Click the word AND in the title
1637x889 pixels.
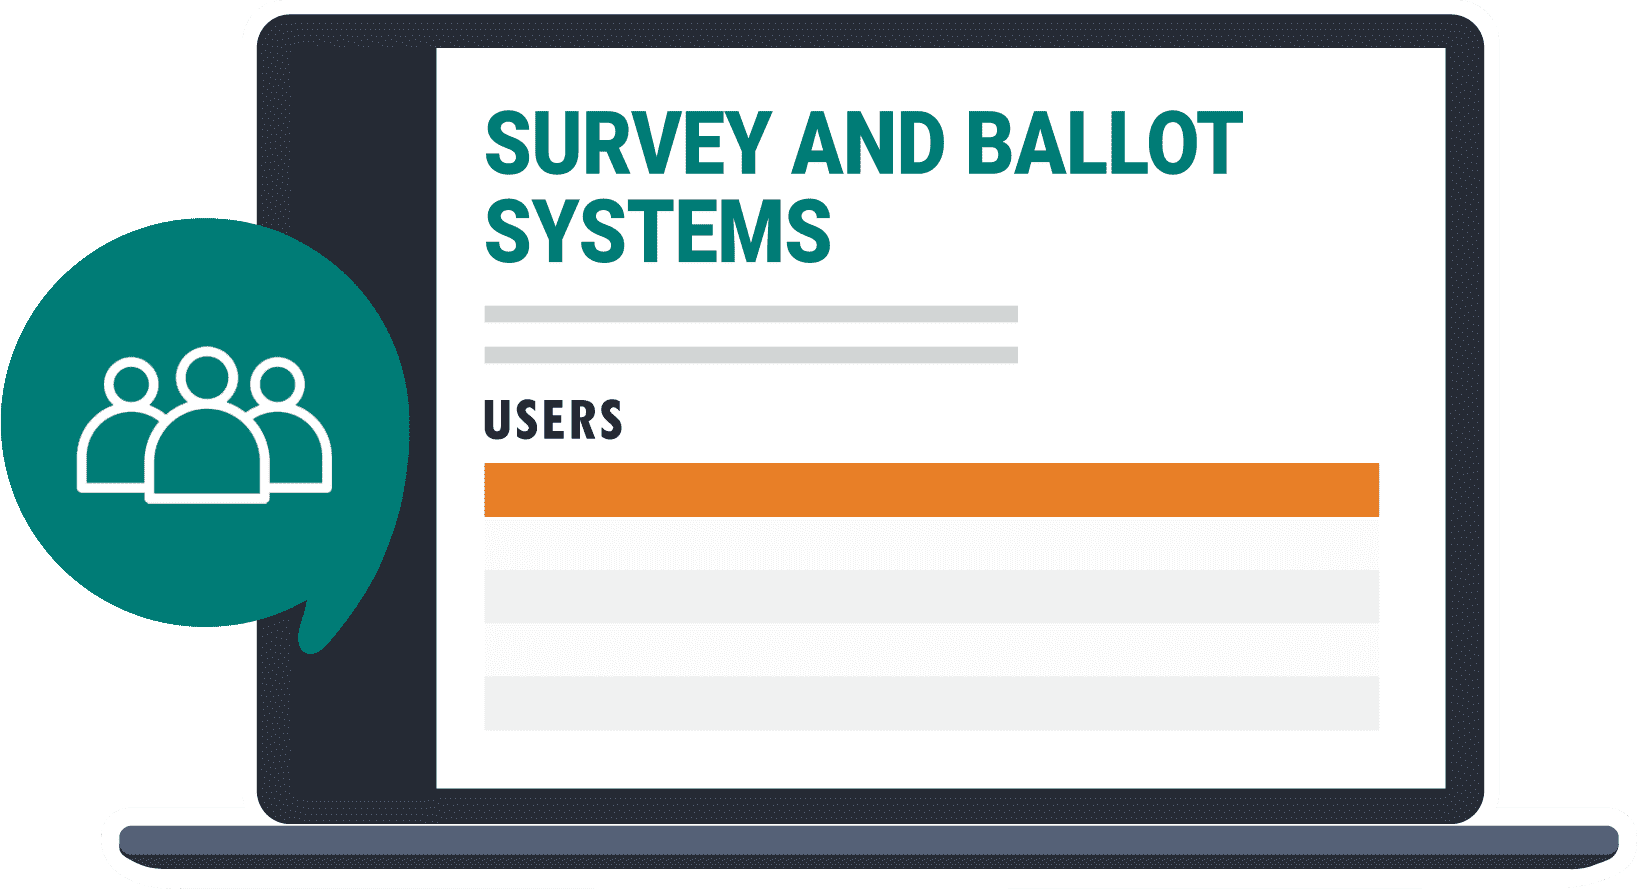868,145
